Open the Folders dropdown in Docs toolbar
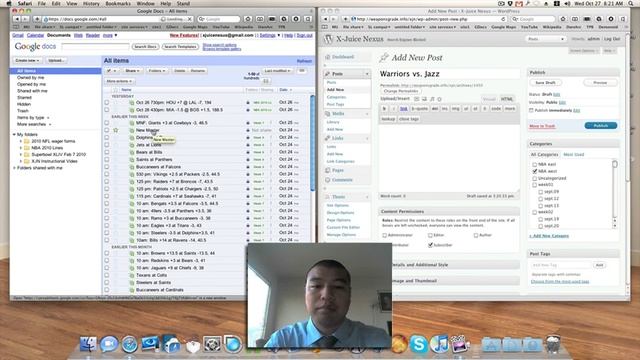Screen dimensions: 640x360 [x=156, y=71]
